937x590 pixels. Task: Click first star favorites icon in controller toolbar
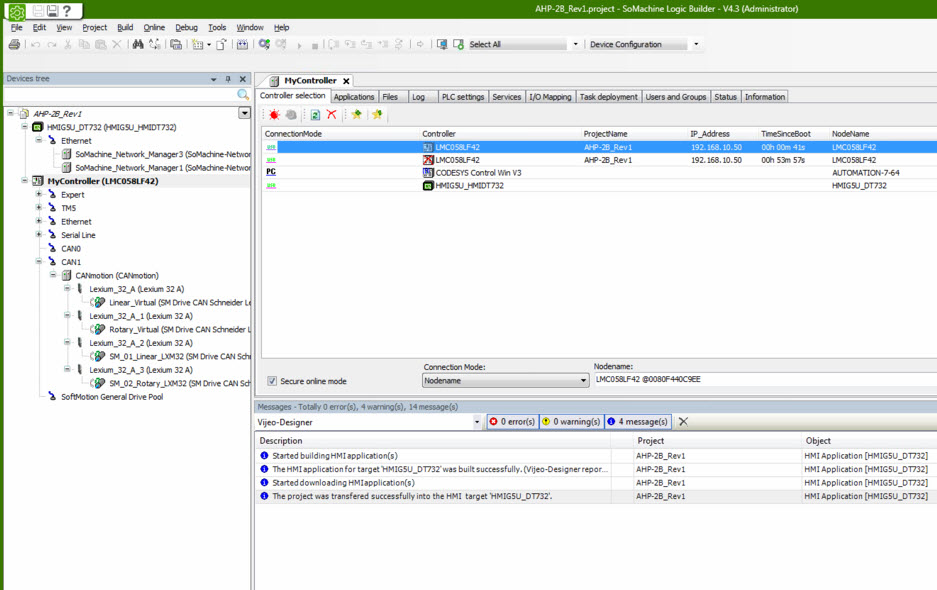click(357, 114)
